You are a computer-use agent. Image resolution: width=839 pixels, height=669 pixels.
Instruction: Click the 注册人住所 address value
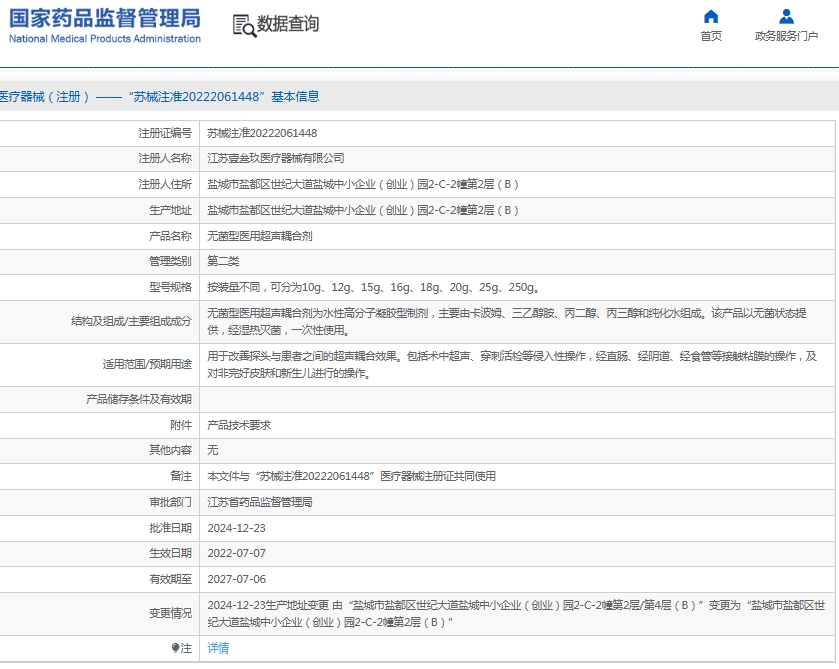coord(363,185)
